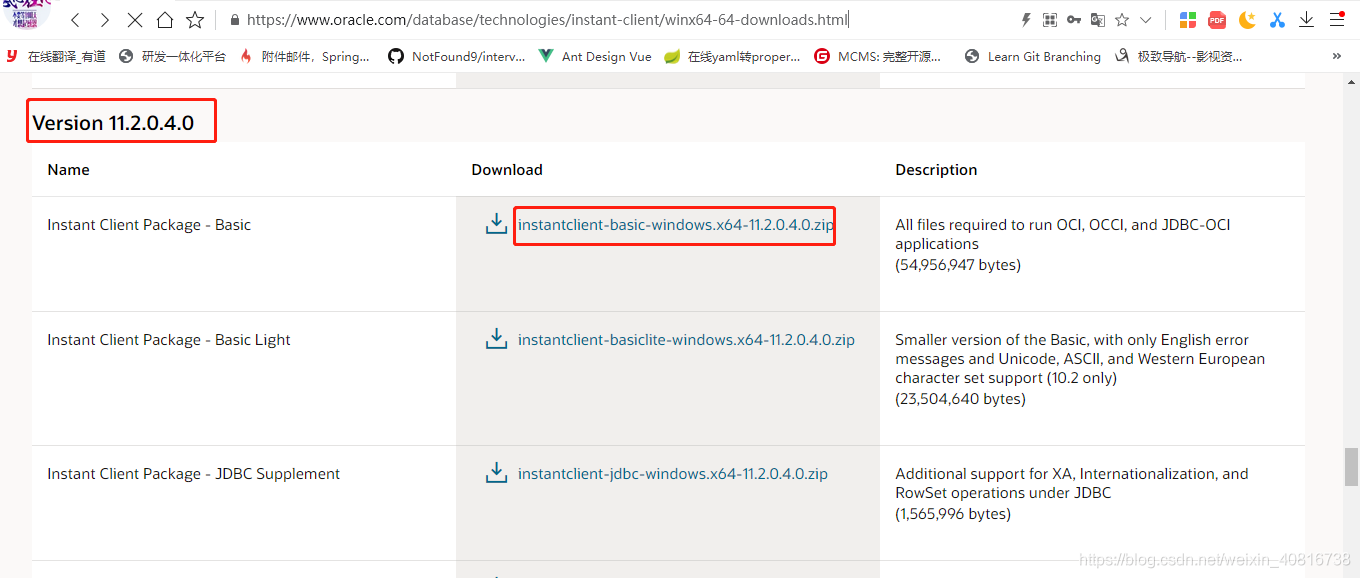The height and width of the screenshot is (578, 1360).
Task: Open the browser home page
Action: [165, 20]
